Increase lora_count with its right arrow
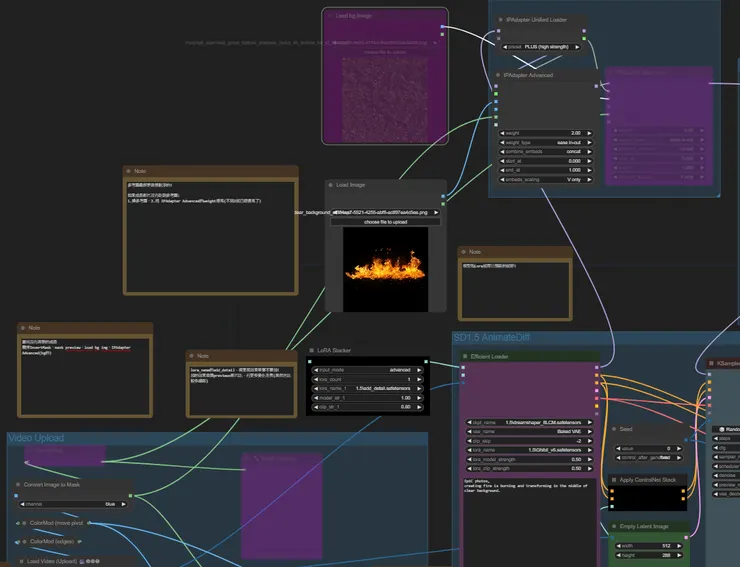Viewport: 740px width, 567px height. click(419, 379)
